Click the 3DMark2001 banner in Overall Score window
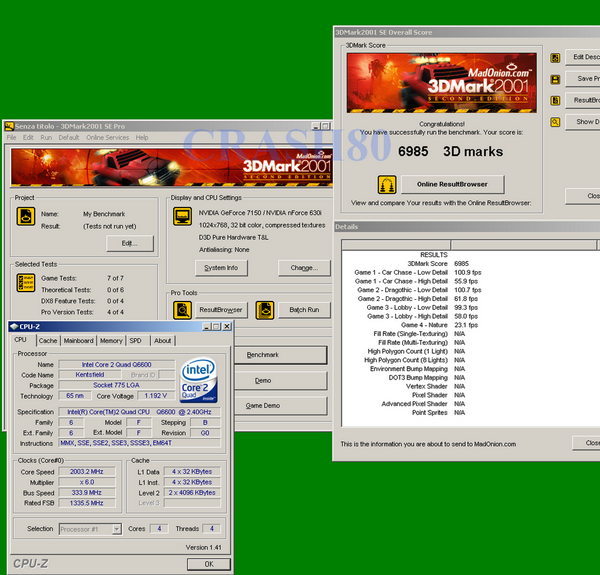600x575 pixels. pyautogui.click(x=442, y=83)
